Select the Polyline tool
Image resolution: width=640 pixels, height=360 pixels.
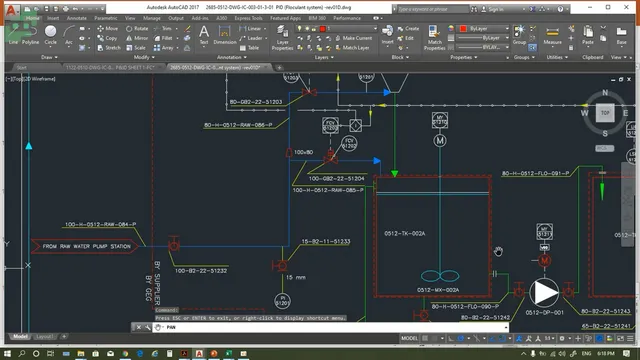30,35
